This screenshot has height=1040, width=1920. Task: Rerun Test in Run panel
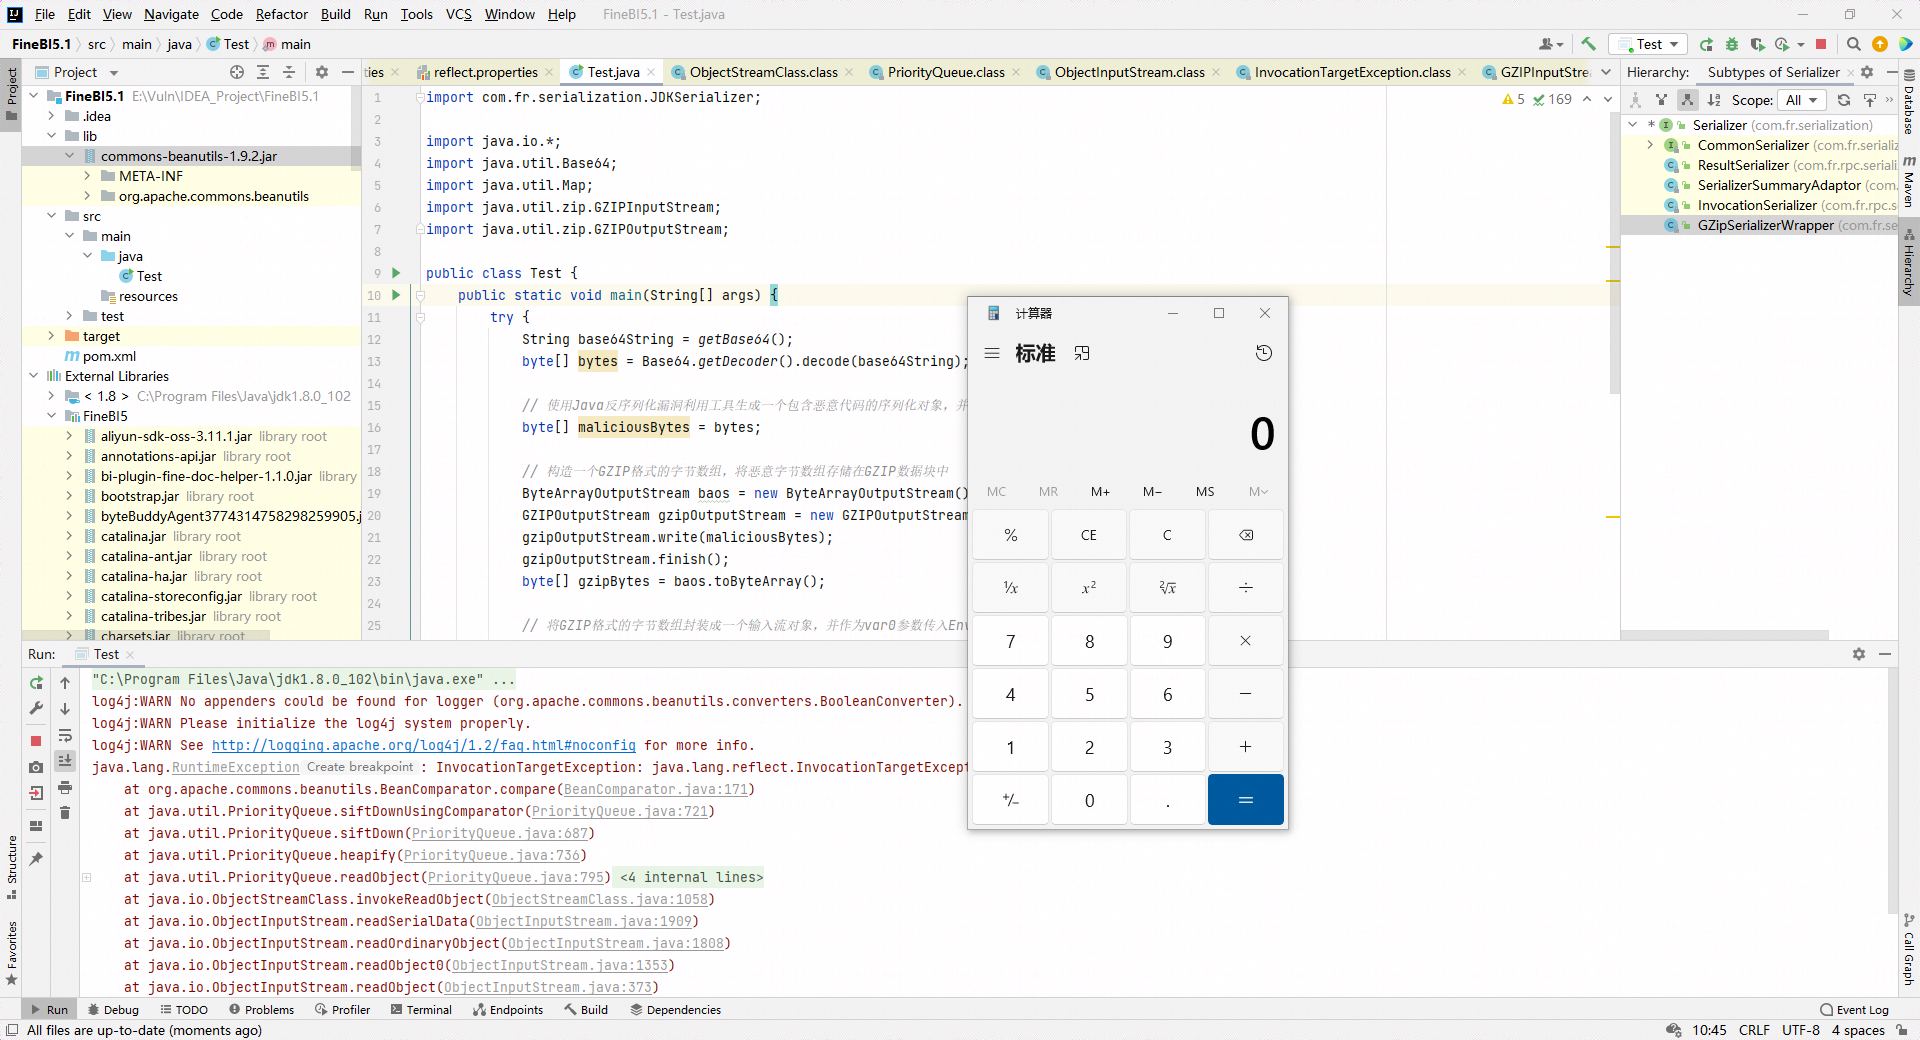click(36, 682)
